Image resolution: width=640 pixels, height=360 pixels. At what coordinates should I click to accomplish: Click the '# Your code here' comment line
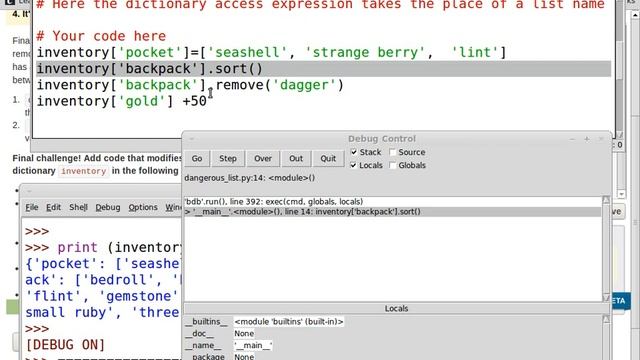(x=101, y=36)
